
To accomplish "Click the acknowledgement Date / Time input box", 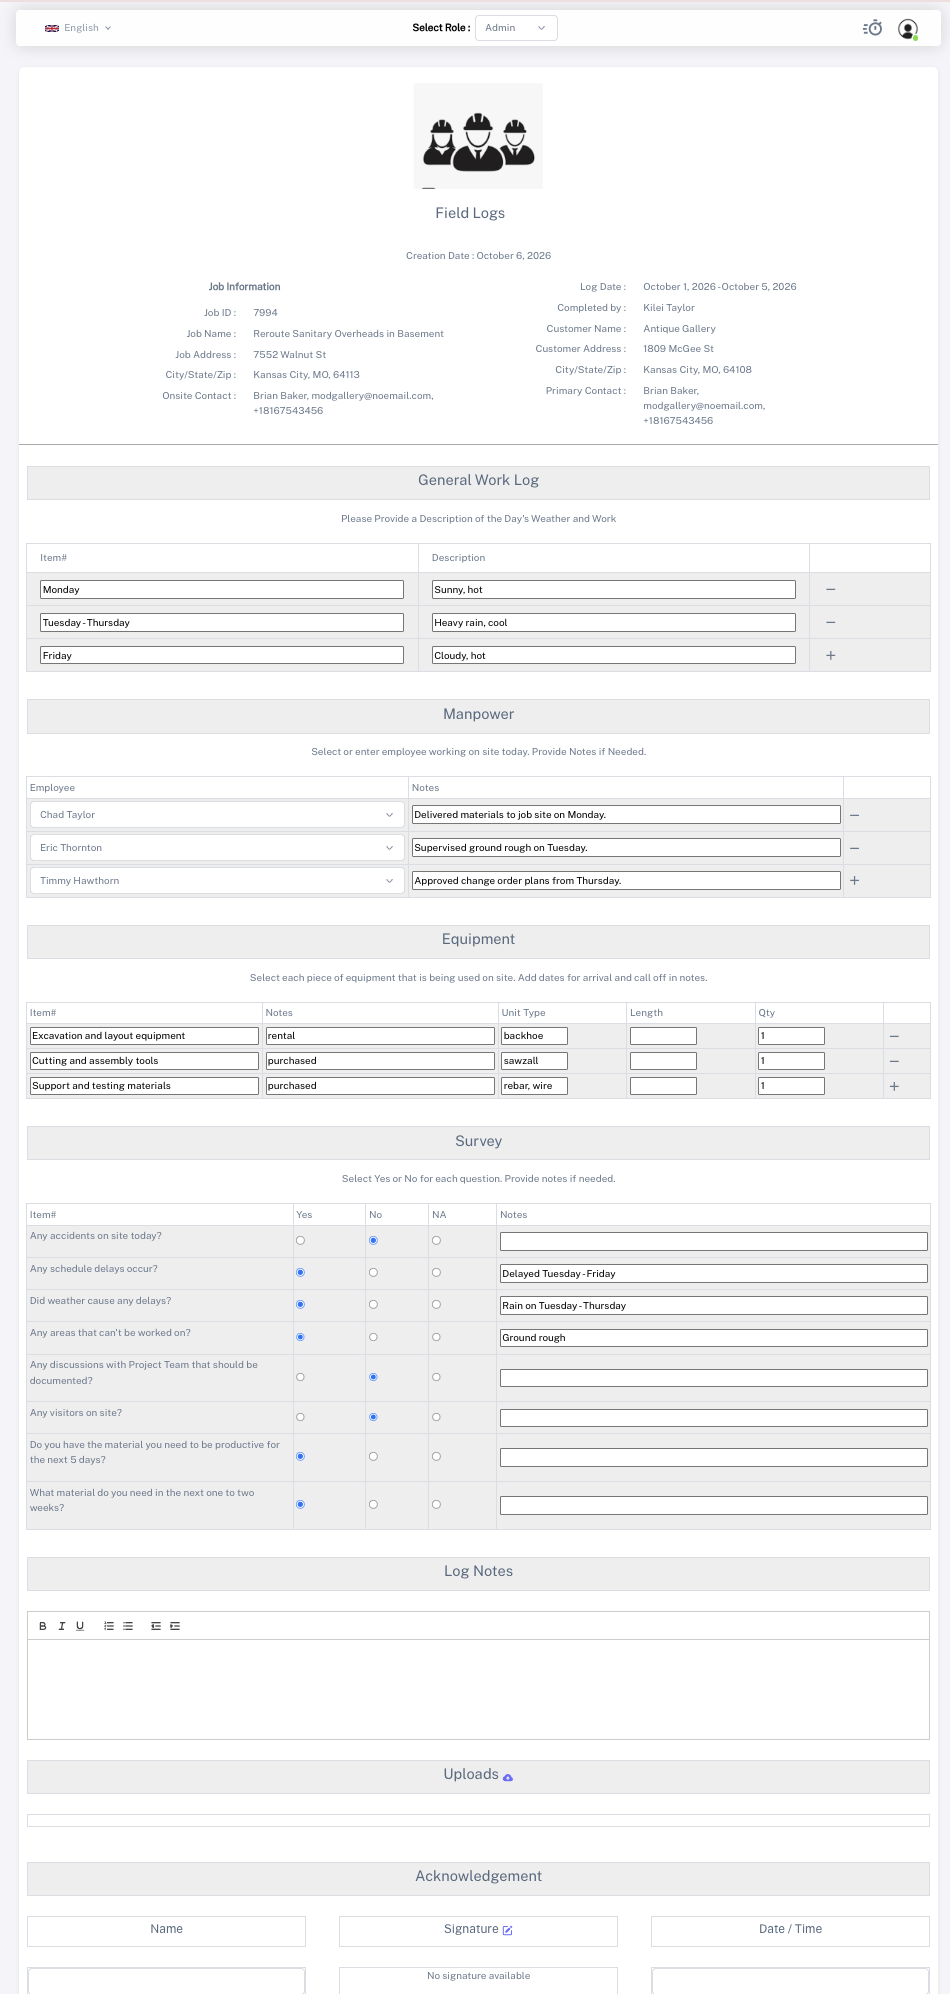I will [790, 1981].
